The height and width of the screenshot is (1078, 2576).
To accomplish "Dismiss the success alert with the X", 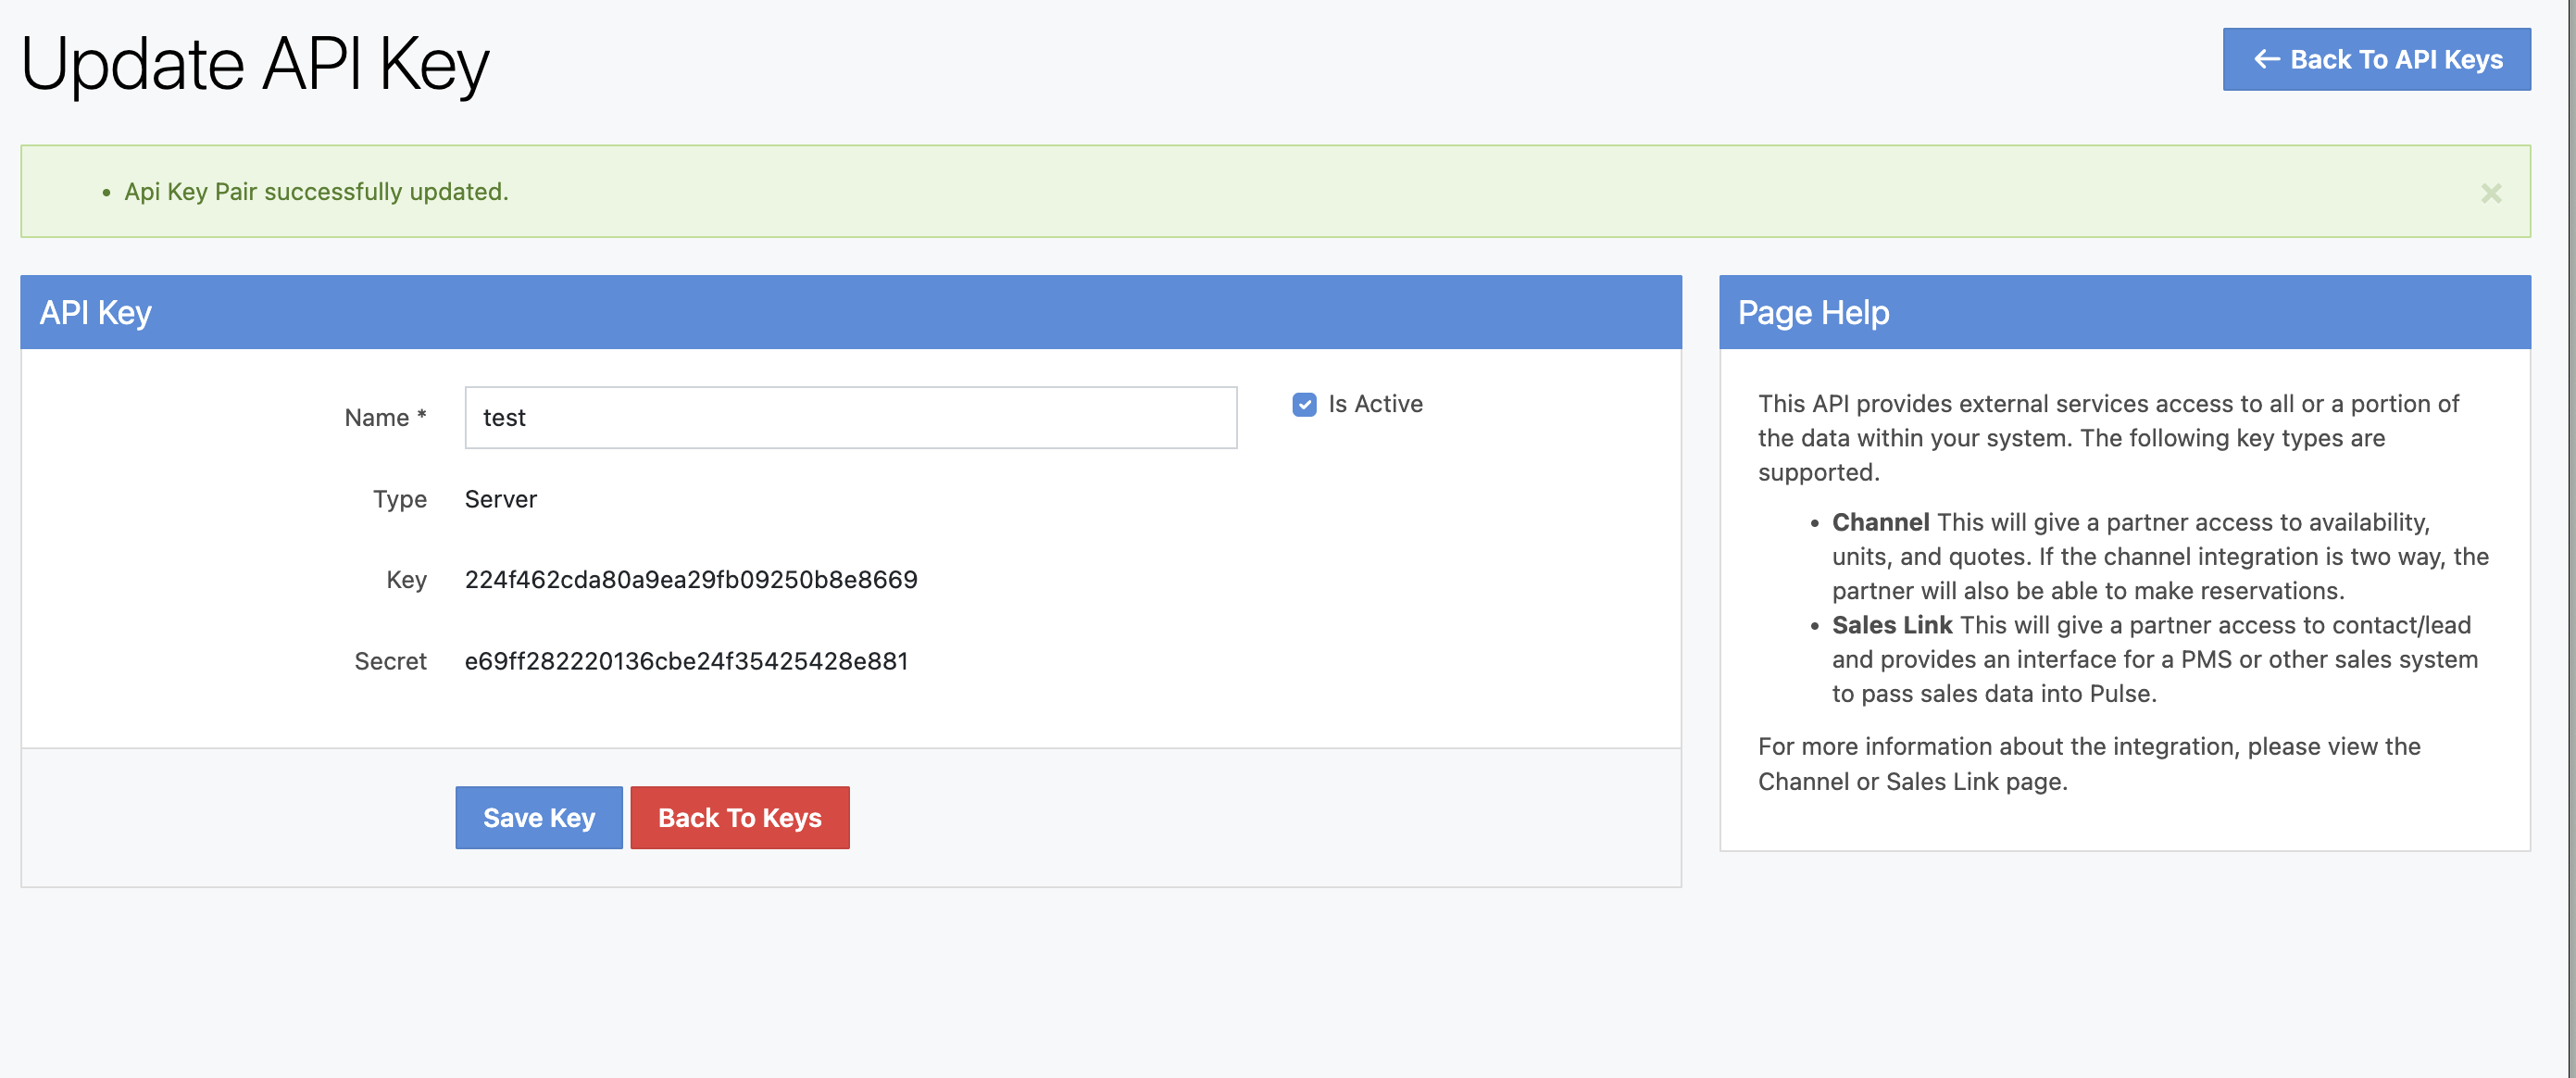I will coord(2490,193).
